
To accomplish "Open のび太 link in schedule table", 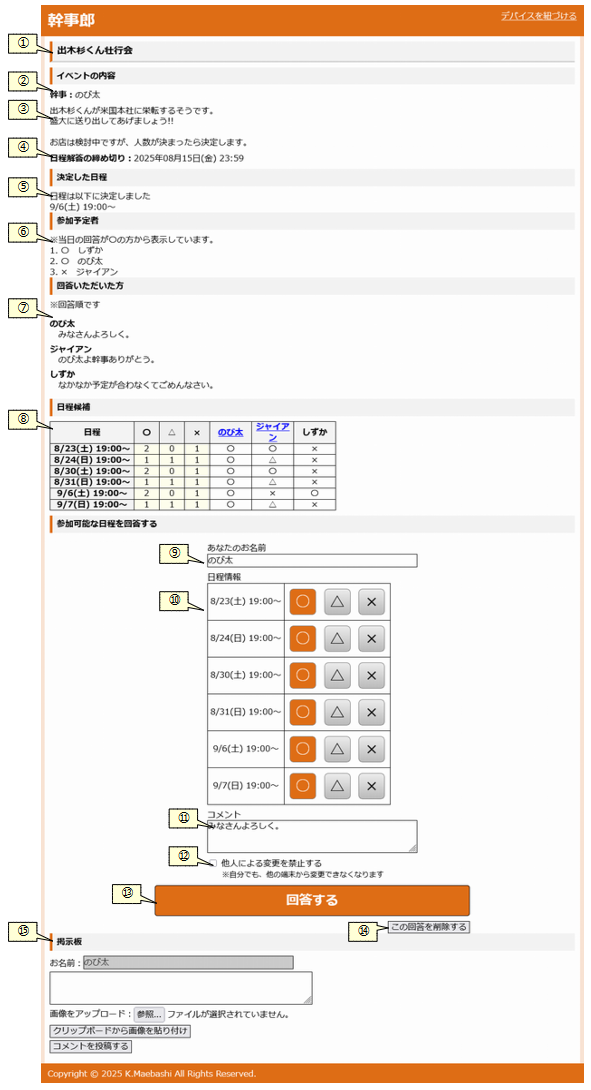I will click(230, 432).
